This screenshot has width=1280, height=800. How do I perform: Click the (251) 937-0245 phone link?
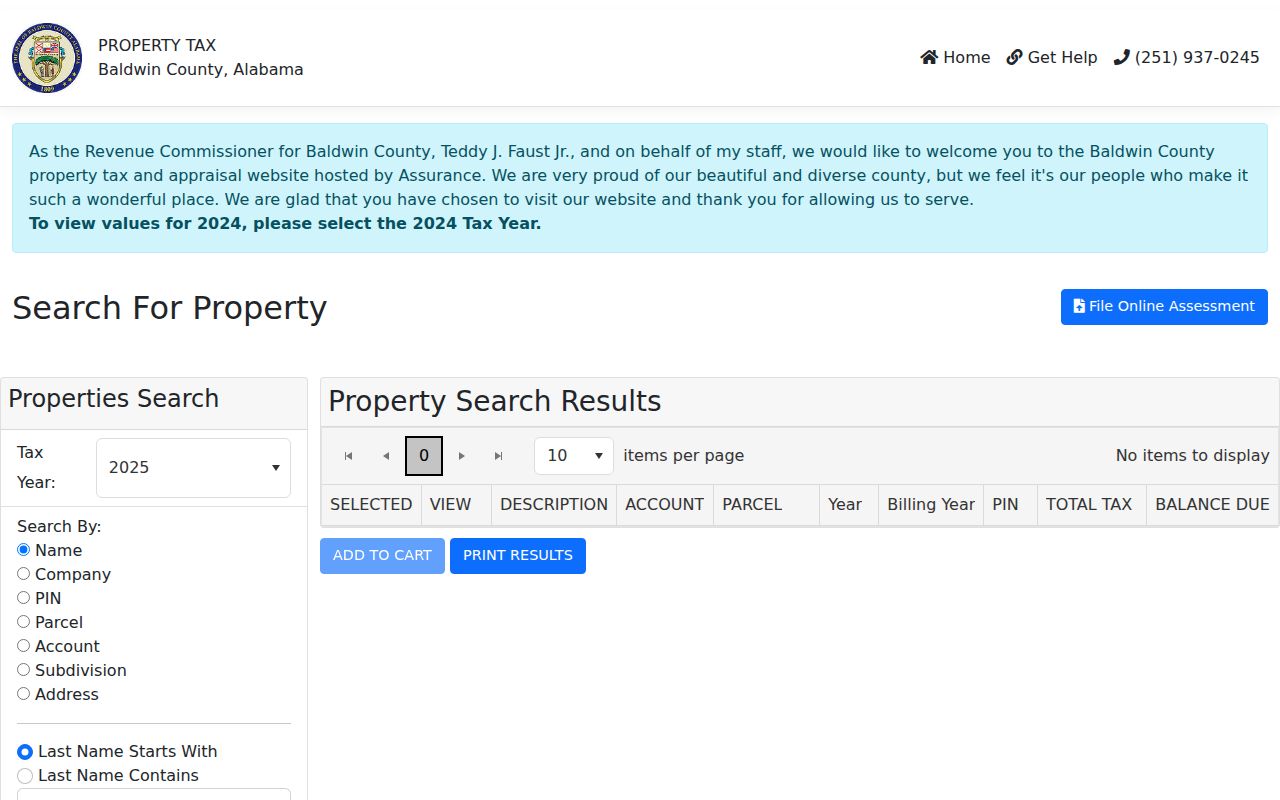coord(1187,58)
